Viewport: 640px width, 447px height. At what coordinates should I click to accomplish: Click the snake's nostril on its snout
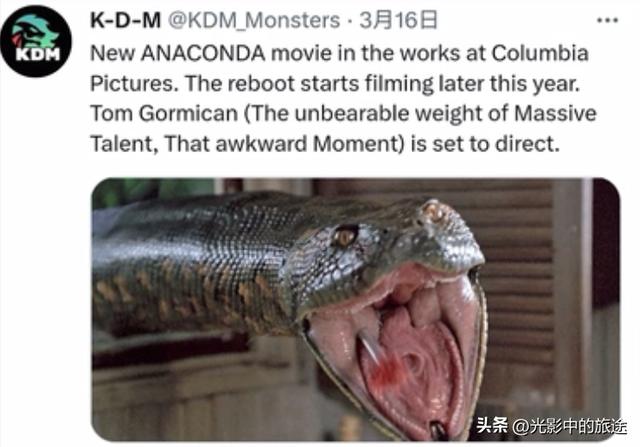(433, 211)
